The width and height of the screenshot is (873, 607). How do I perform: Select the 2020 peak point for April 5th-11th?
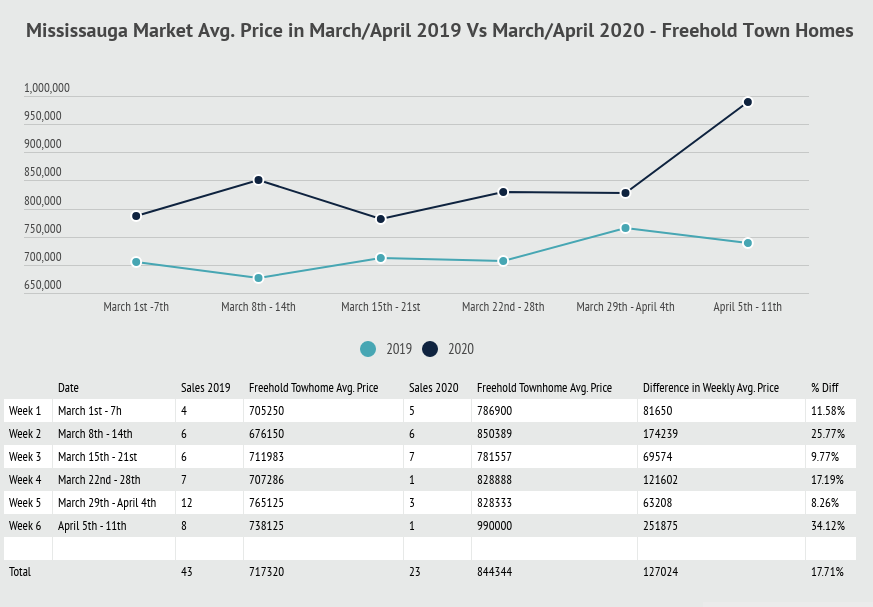748,102
